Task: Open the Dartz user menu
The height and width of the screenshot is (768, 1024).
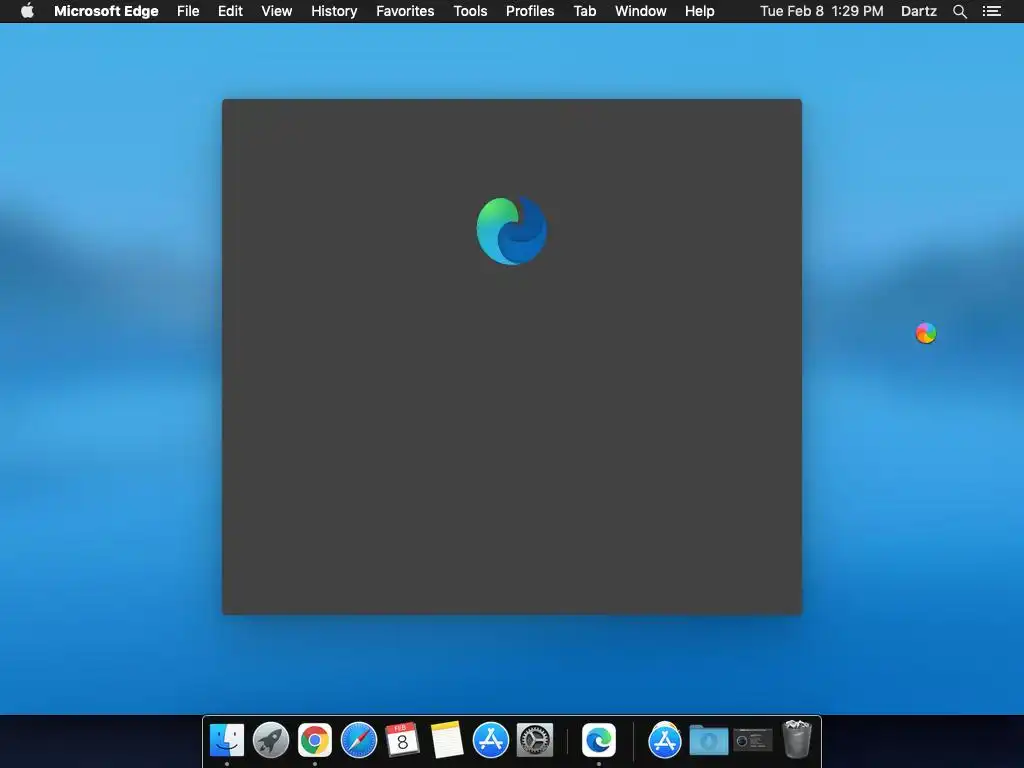Action: point(918,11)
